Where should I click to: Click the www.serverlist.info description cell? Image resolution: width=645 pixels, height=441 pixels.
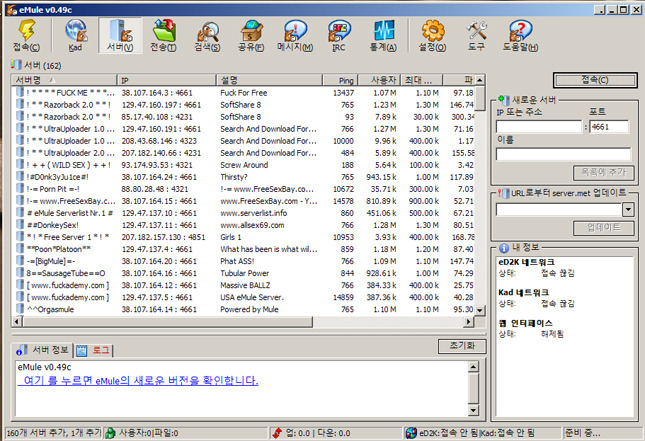(x=254, y=213)
